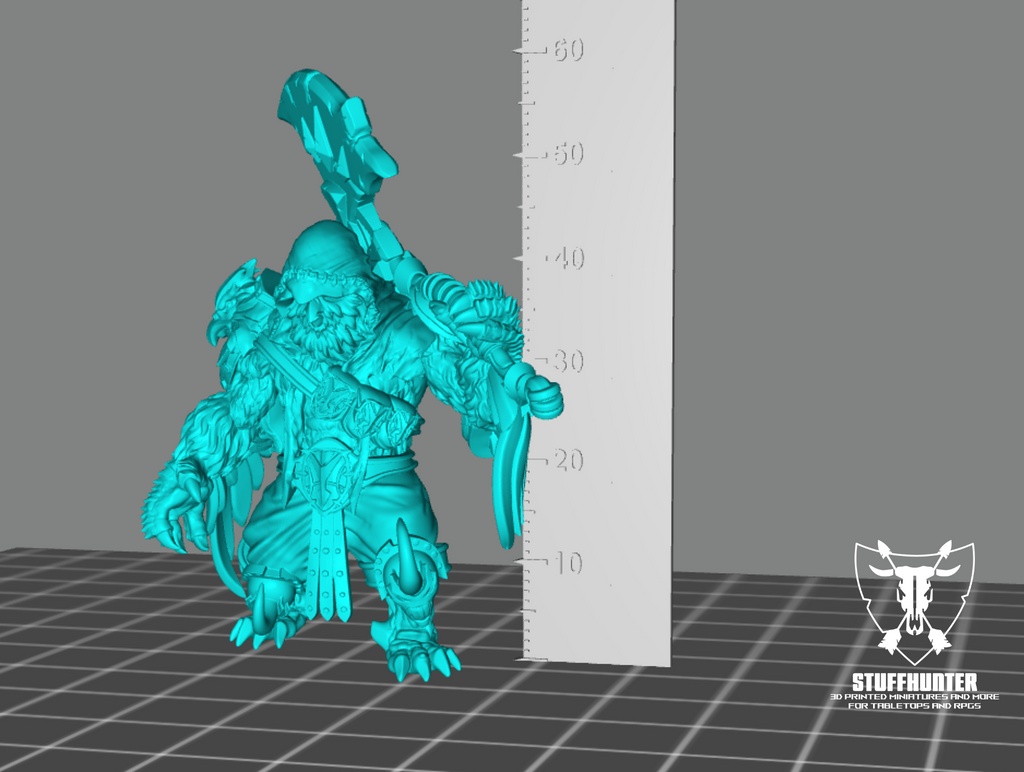Click the 30 mark on the ruler
Screen dimensions: 1024x772
point(569,361)
